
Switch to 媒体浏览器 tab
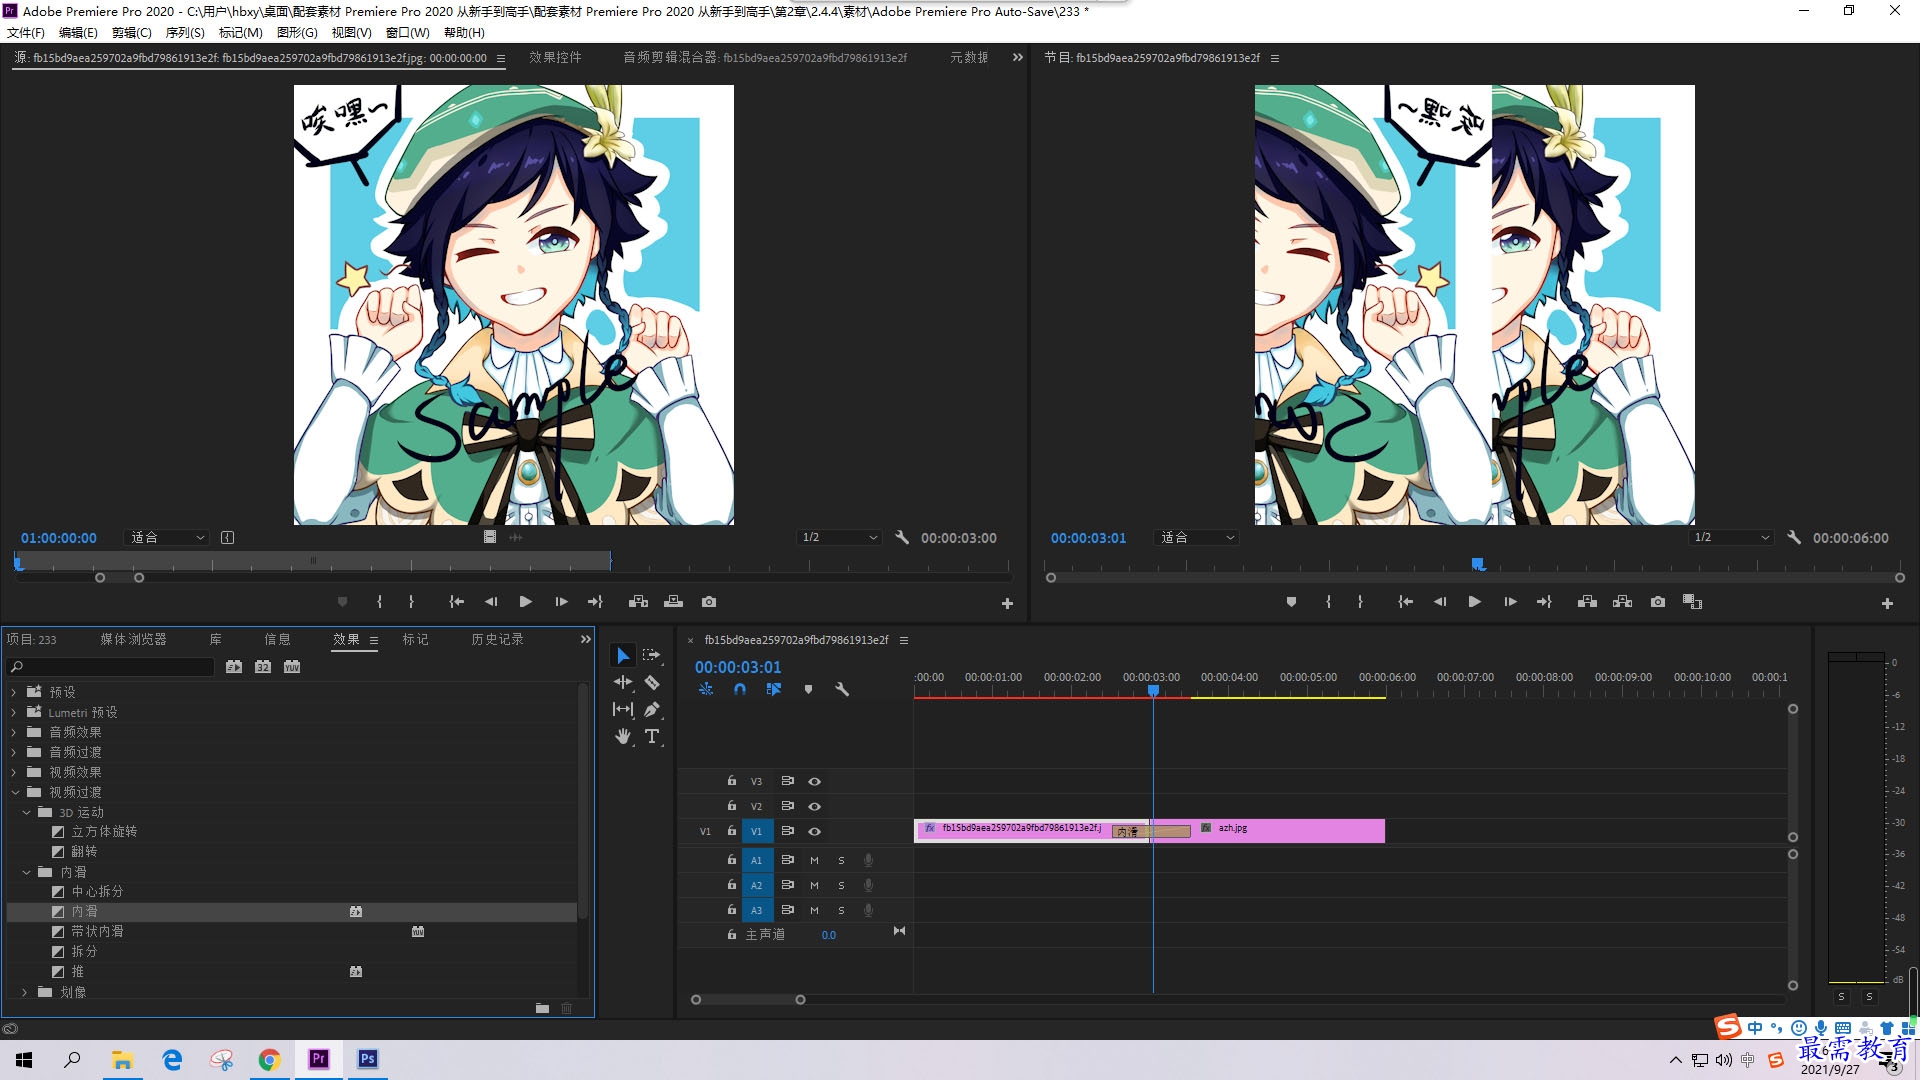click(x=133, y=639)
